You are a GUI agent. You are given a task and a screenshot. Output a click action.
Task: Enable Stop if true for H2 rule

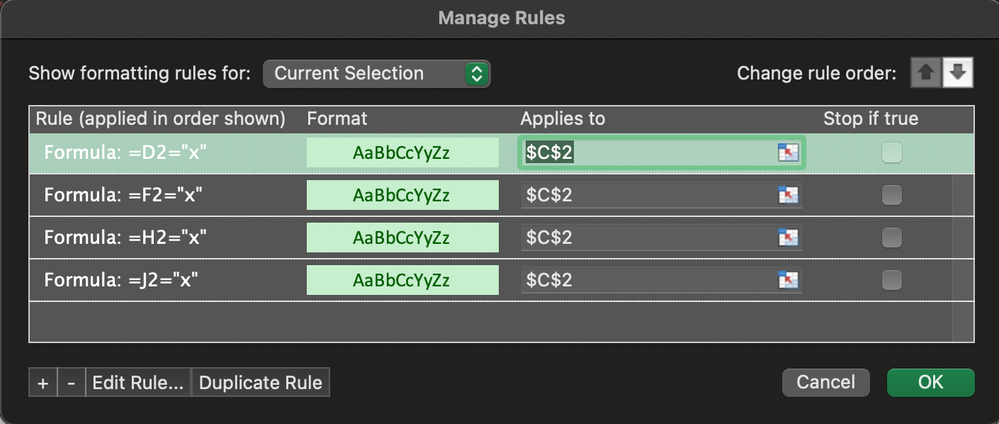point(891,237)
